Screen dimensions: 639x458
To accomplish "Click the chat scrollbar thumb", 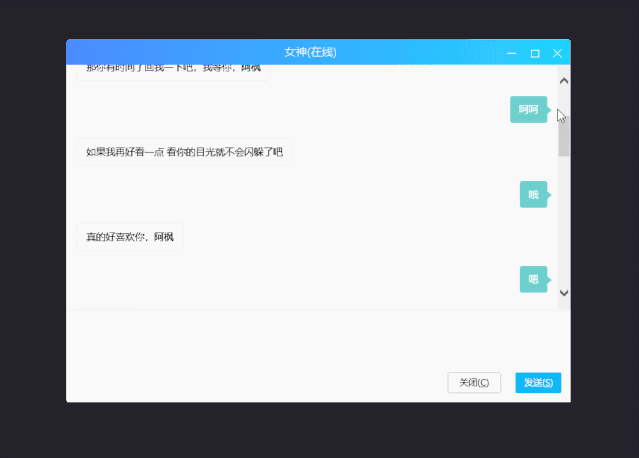I will point(564,136).
